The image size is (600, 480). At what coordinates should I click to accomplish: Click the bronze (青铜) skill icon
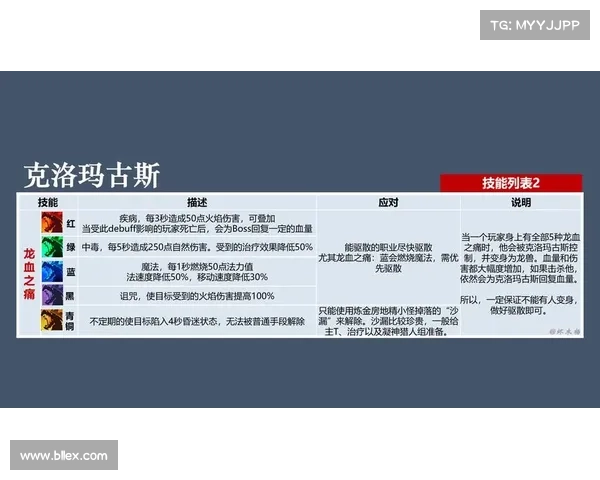49,321
